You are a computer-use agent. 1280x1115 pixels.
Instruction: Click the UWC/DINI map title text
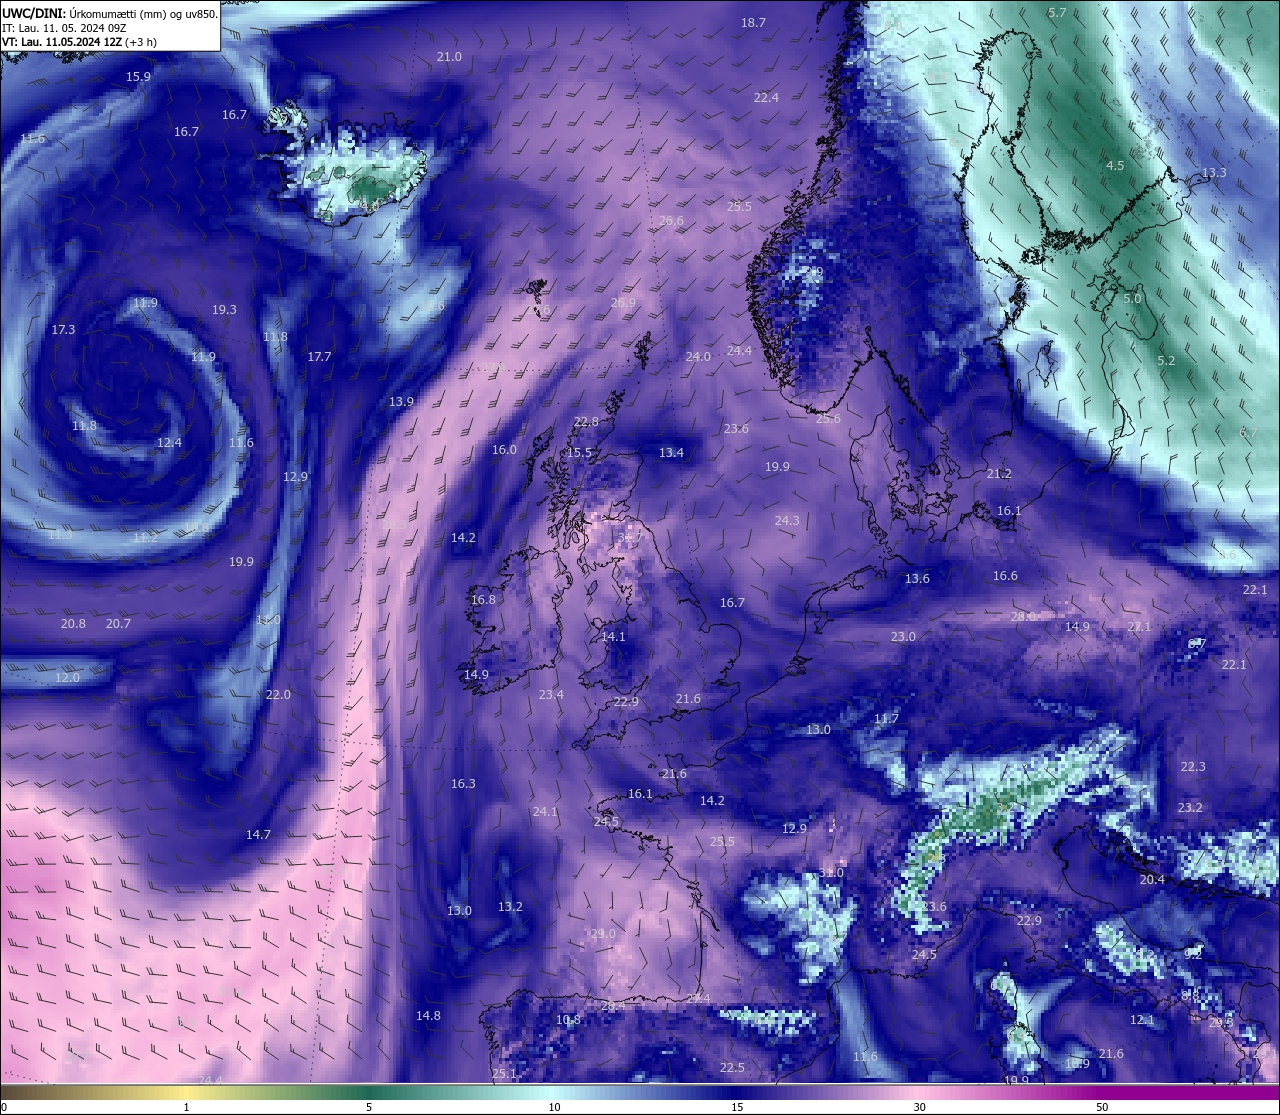click(x=110, y=13)
